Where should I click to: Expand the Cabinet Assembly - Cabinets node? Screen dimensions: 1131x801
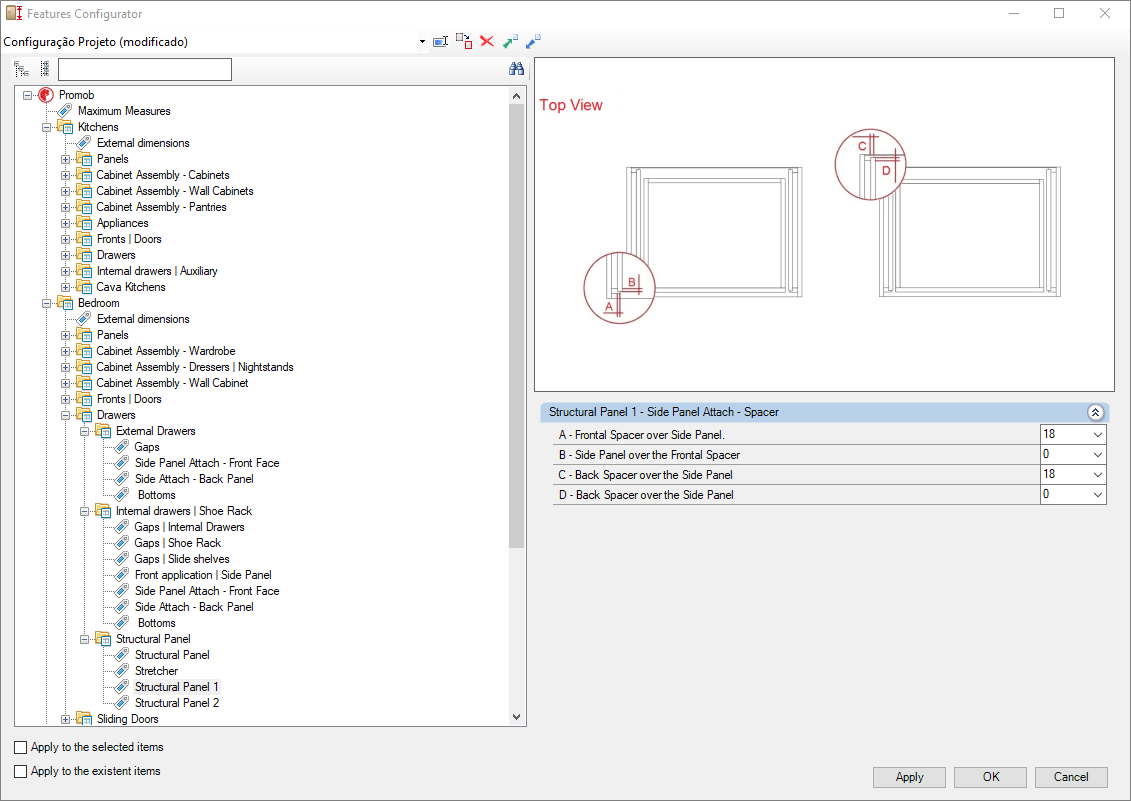(x=66, y=175)
